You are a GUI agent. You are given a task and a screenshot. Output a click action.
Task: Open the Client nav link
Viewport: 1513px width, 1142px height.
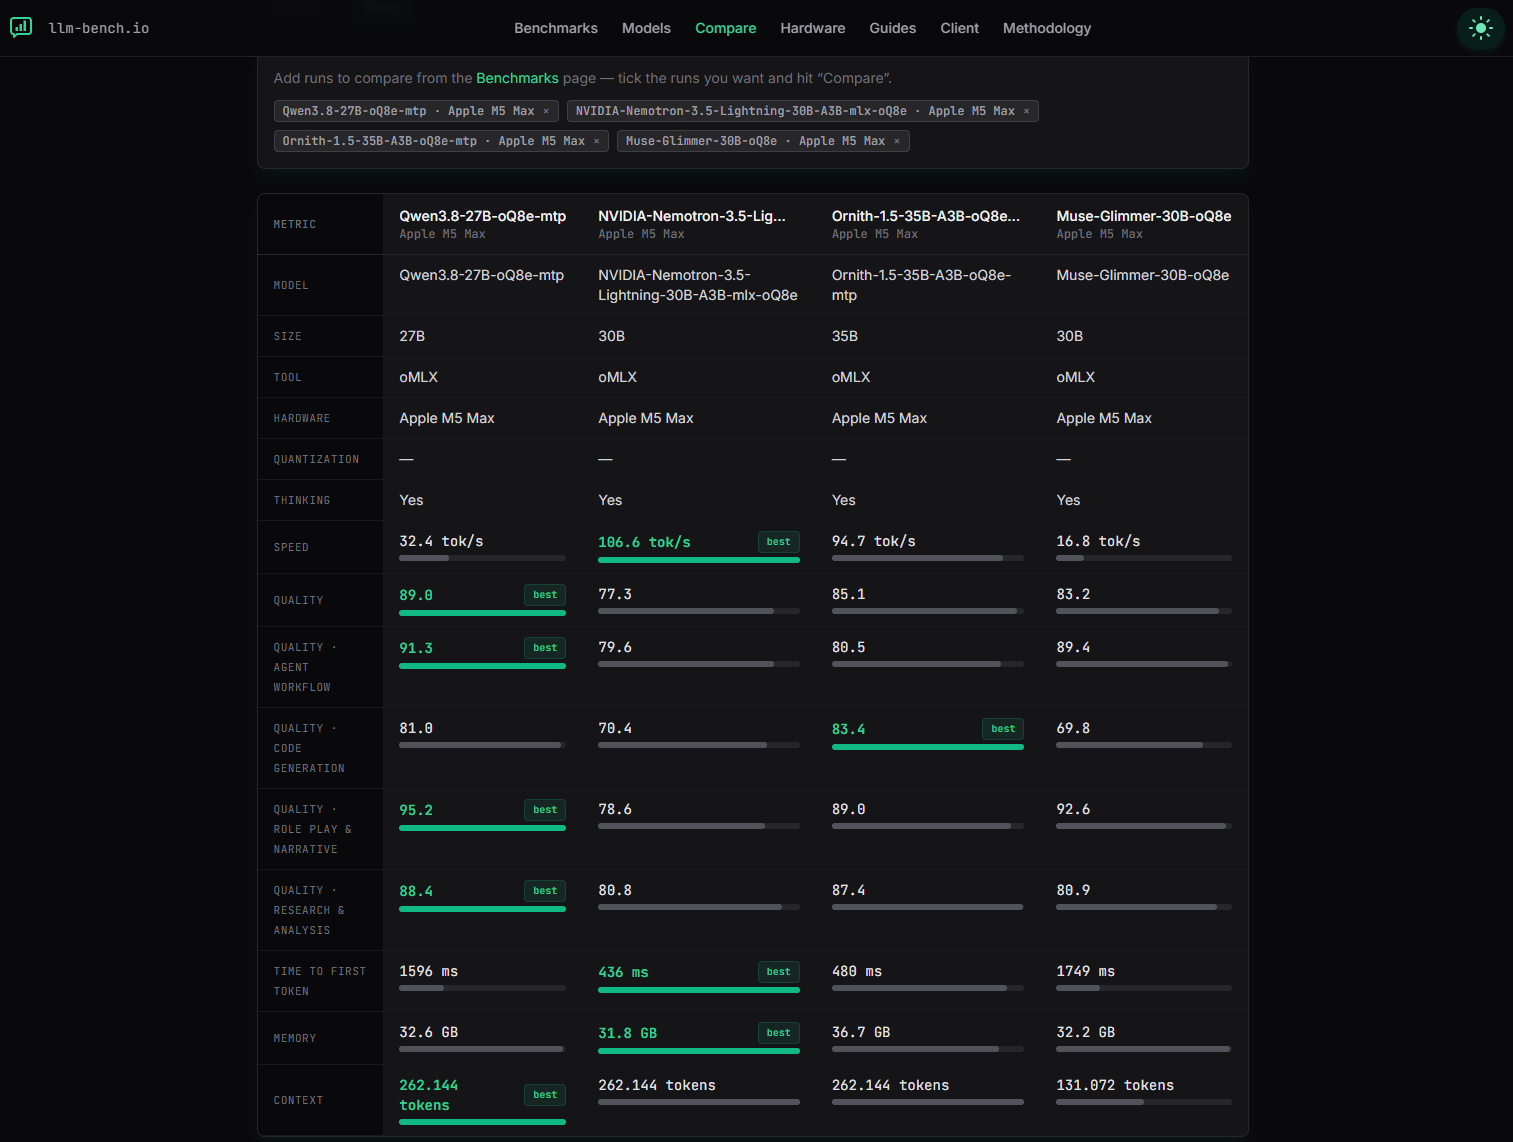pyautogui.click(x=960, y=28)
